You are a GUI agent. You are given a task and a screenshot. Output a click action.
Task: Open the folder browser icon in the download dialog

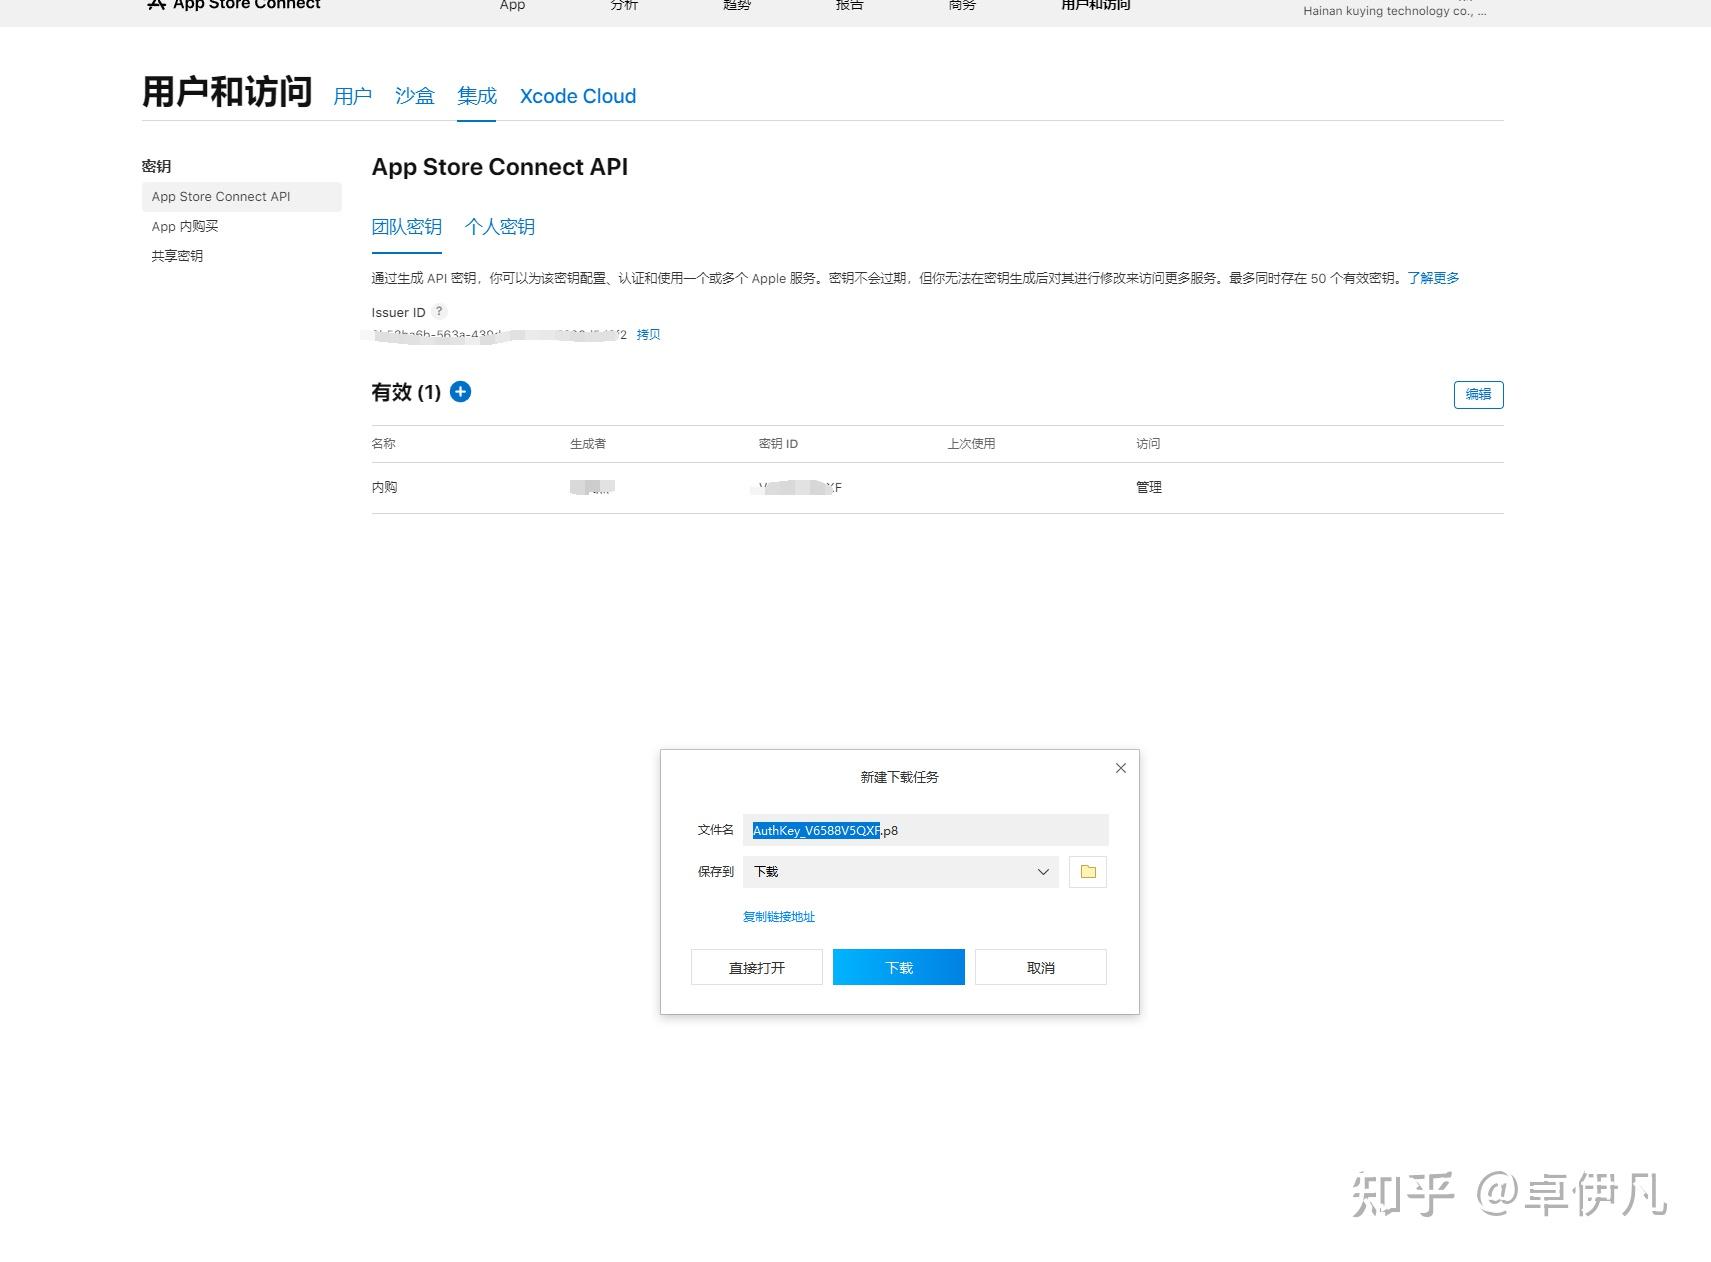coord(1087,871)
